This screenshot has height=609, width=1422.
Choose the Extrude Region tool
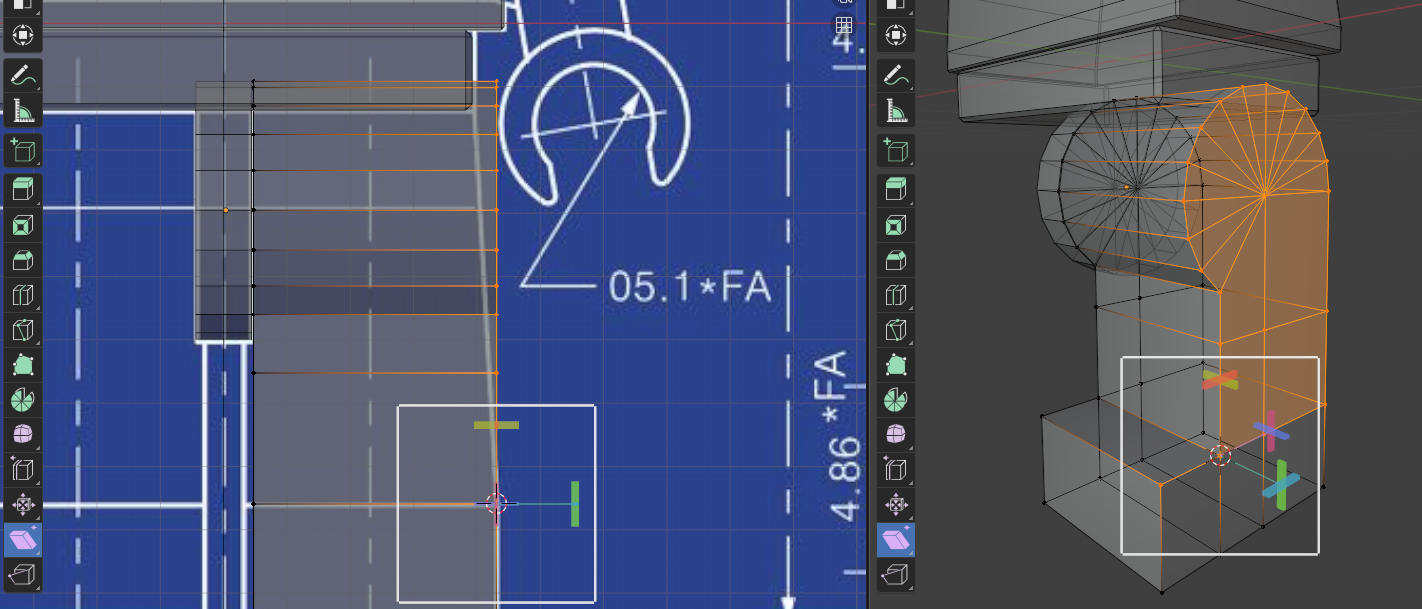(22, 190)
